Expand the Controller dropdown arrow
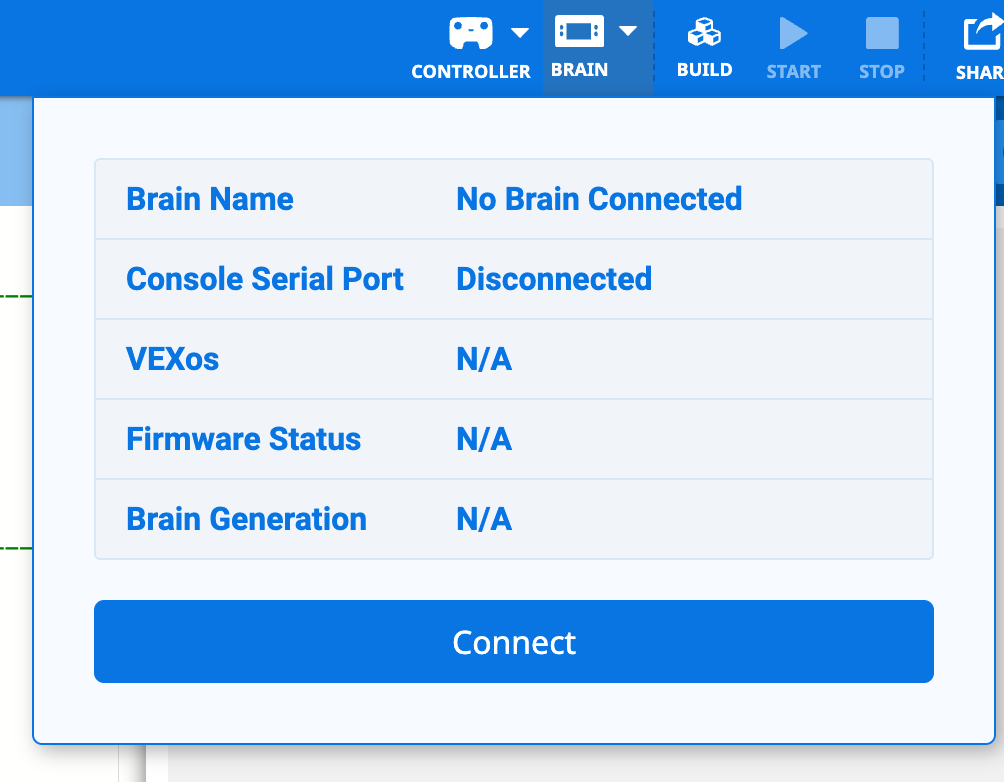 (520, 33)
